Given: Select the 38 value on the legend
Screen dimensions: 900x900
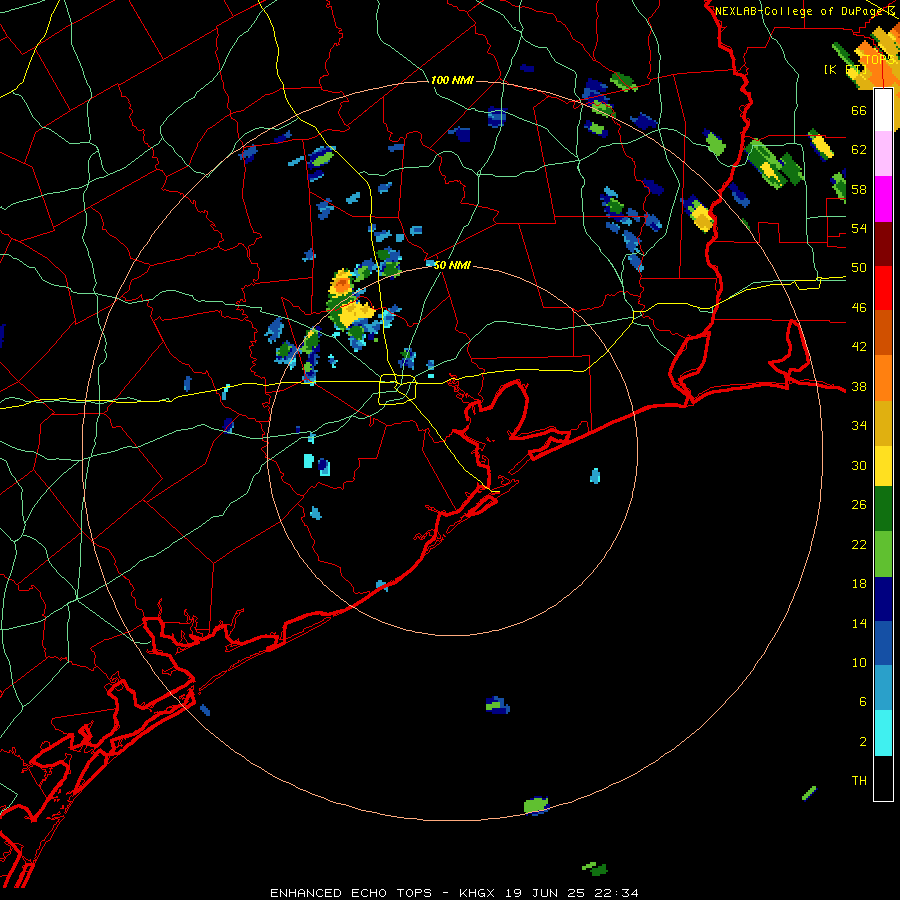Looking at the screenshot, I should point(859,386).
